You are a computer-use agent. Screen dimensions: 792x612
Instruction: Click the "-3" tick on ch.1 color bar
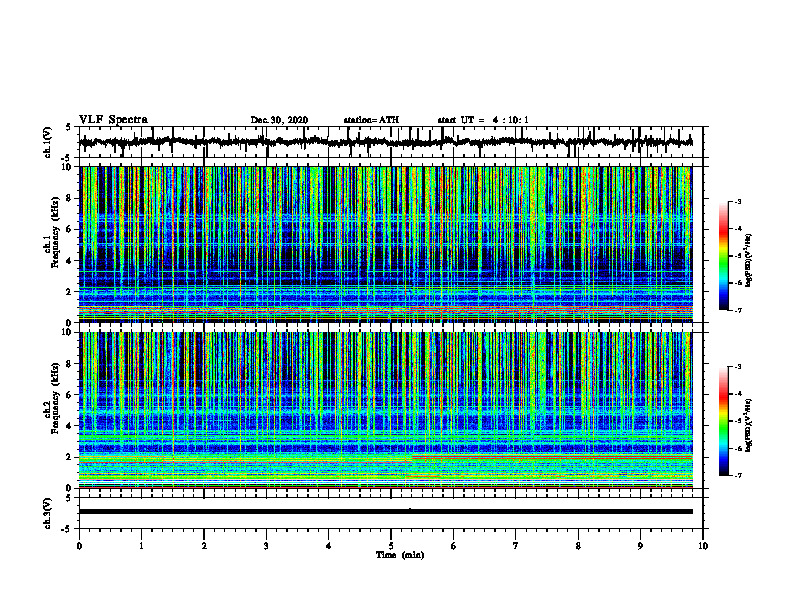[737, 202]
